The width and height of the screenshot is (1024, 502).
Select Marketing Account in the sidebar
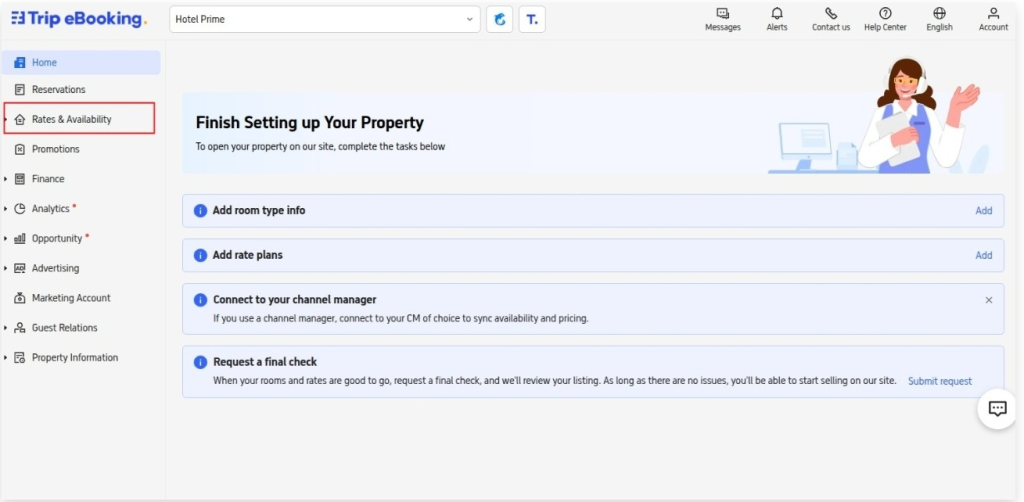70,298
